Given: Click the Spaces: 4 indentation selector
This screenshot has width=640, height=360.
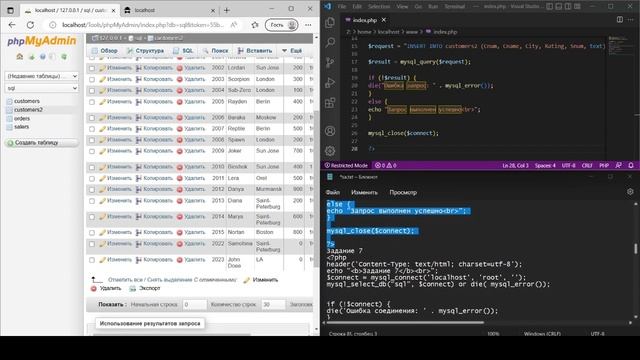Looking at the screenshot, I should click(x=545, y=165).
